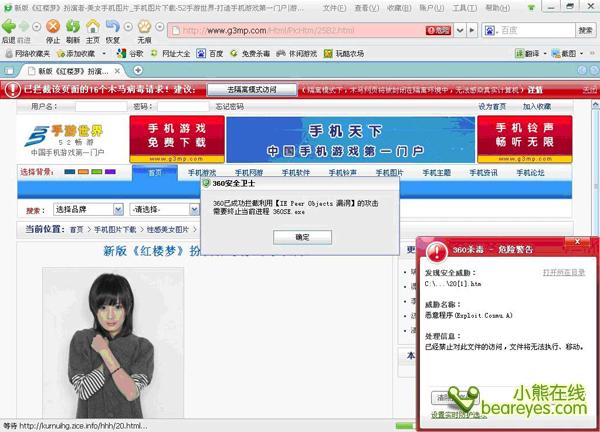Choose the orange background color swatch
600x432 pixels.
[83, 172]
